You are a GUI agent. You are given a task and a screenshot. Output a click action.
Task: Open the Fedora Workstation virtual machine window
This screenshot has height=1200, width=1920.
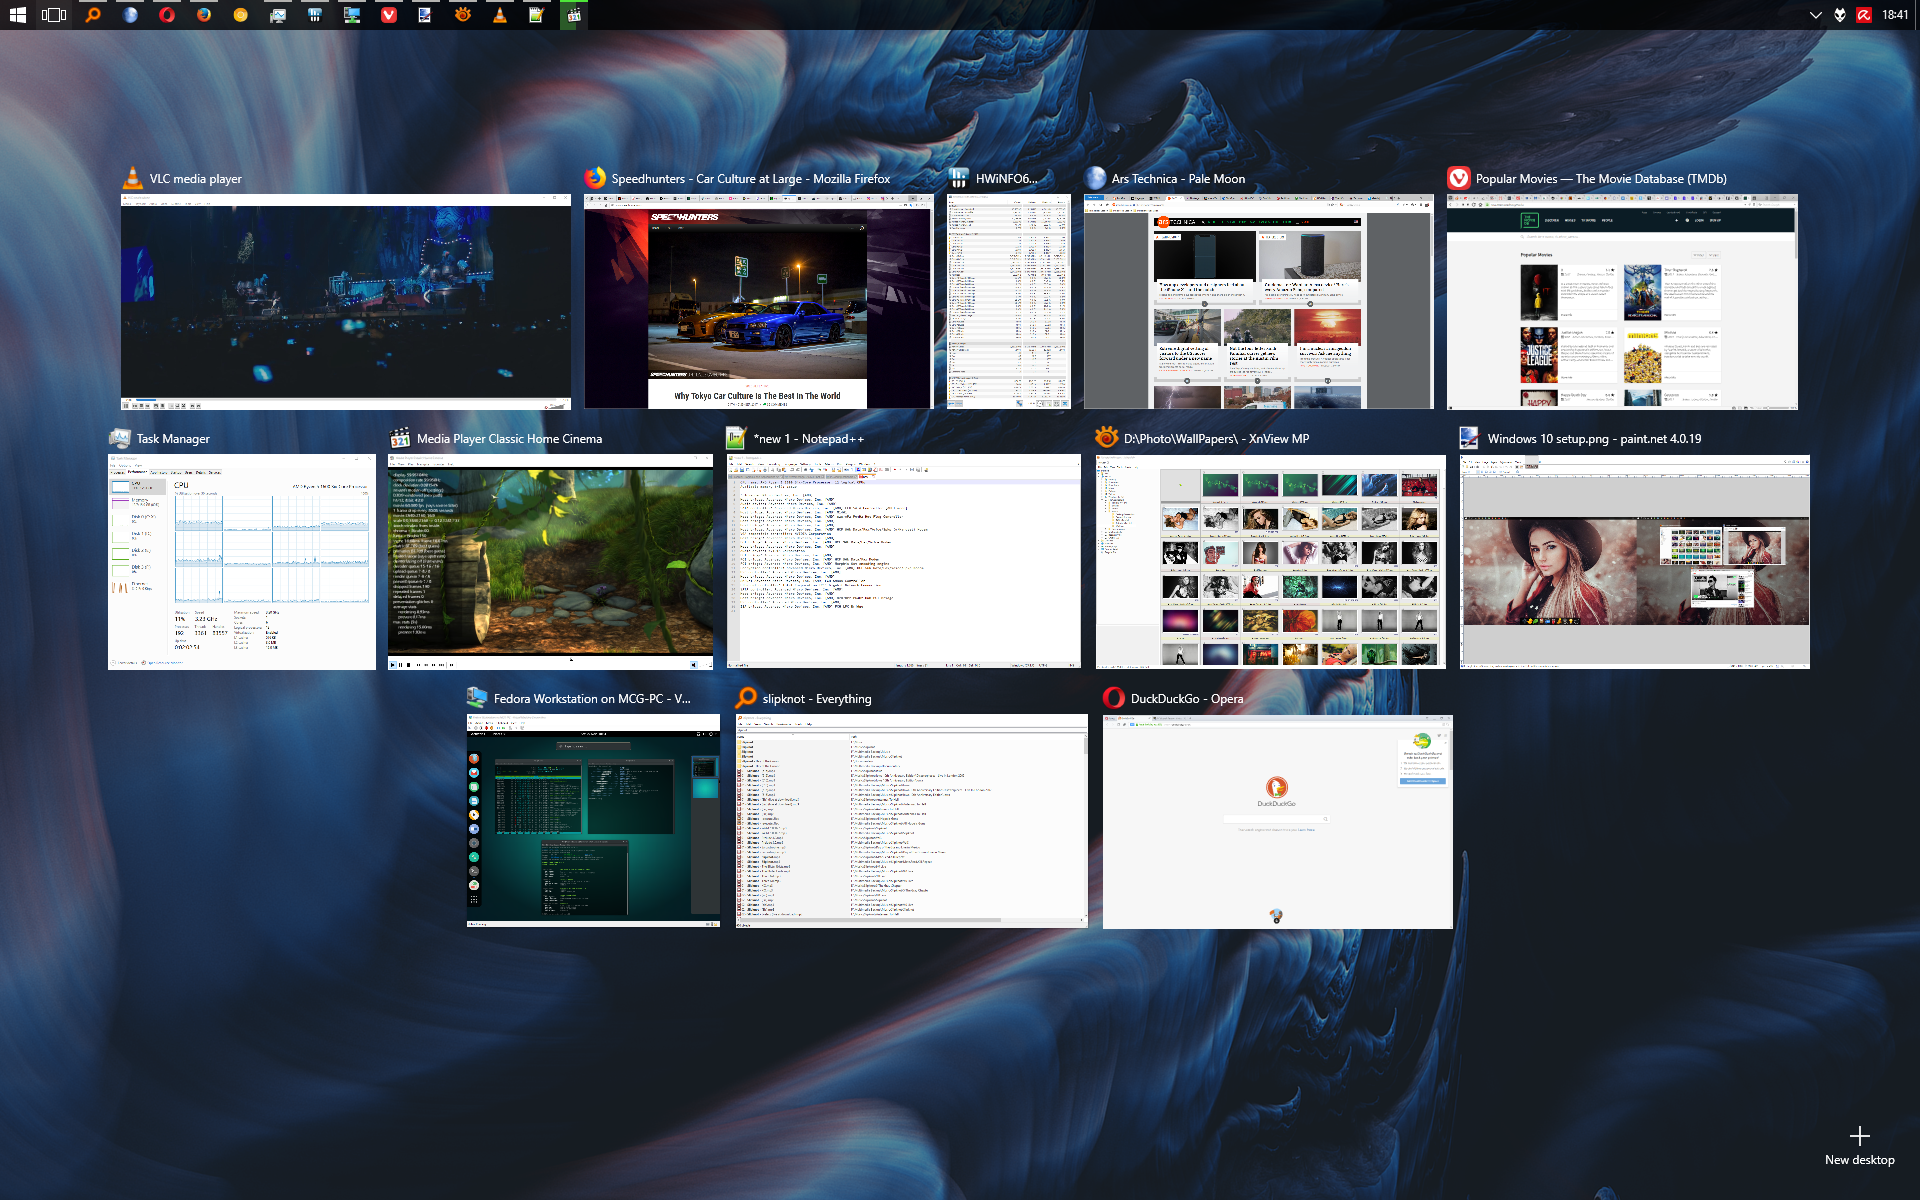point(593,821)
